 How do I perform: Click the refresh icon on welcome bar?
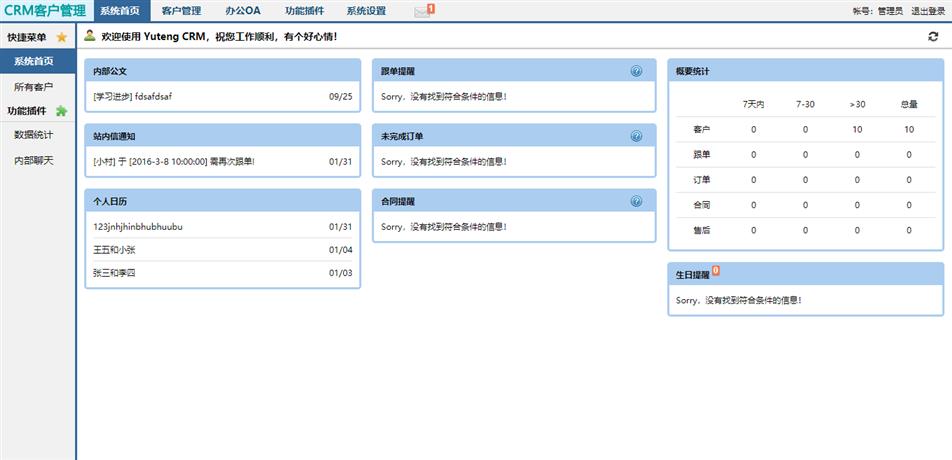click(x=933, y=36)
